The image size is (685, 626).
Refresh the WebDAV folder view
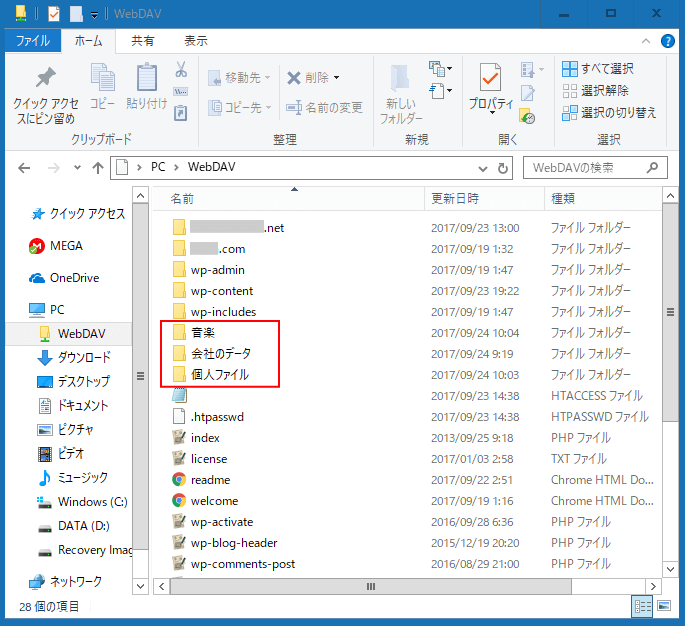click(503, 168)
